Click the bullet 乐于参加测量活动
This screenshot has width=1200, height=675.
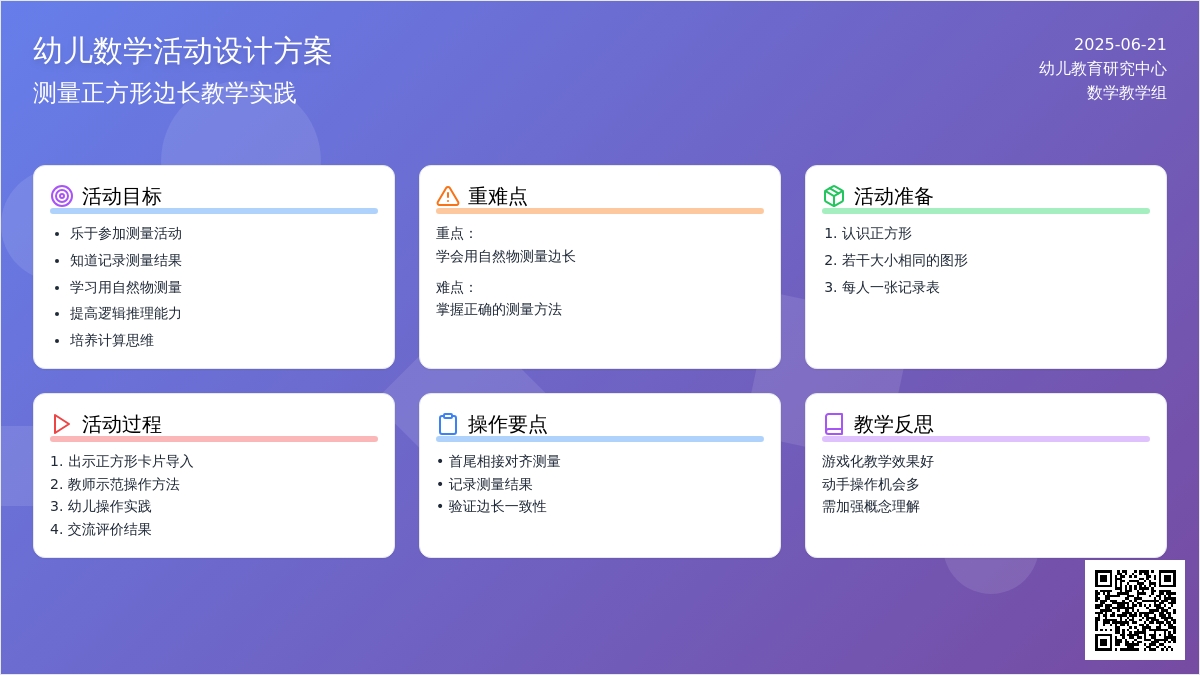pyautogui.click(x=126, y=233)
